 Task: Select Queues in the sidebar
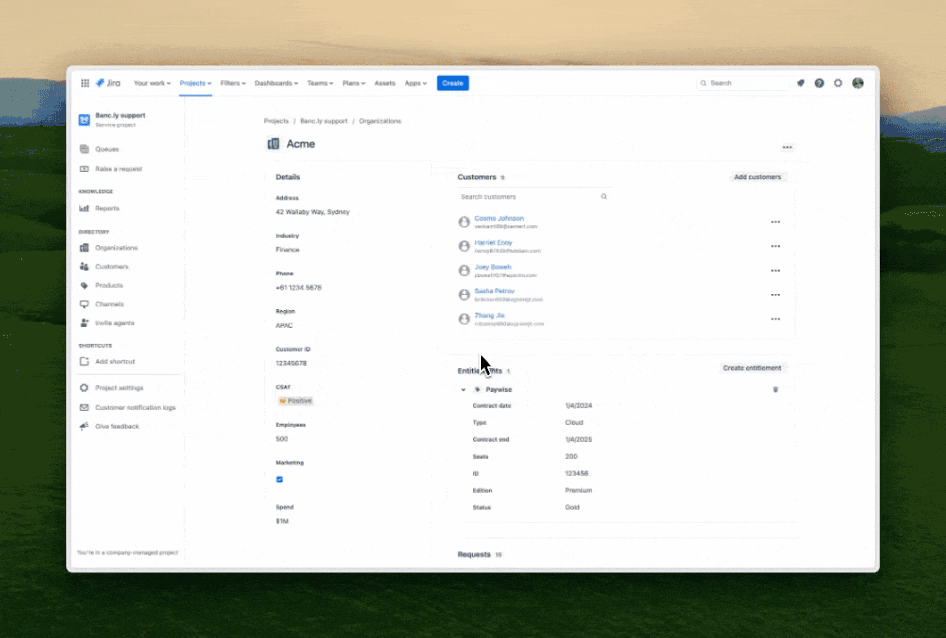point(107,149)
